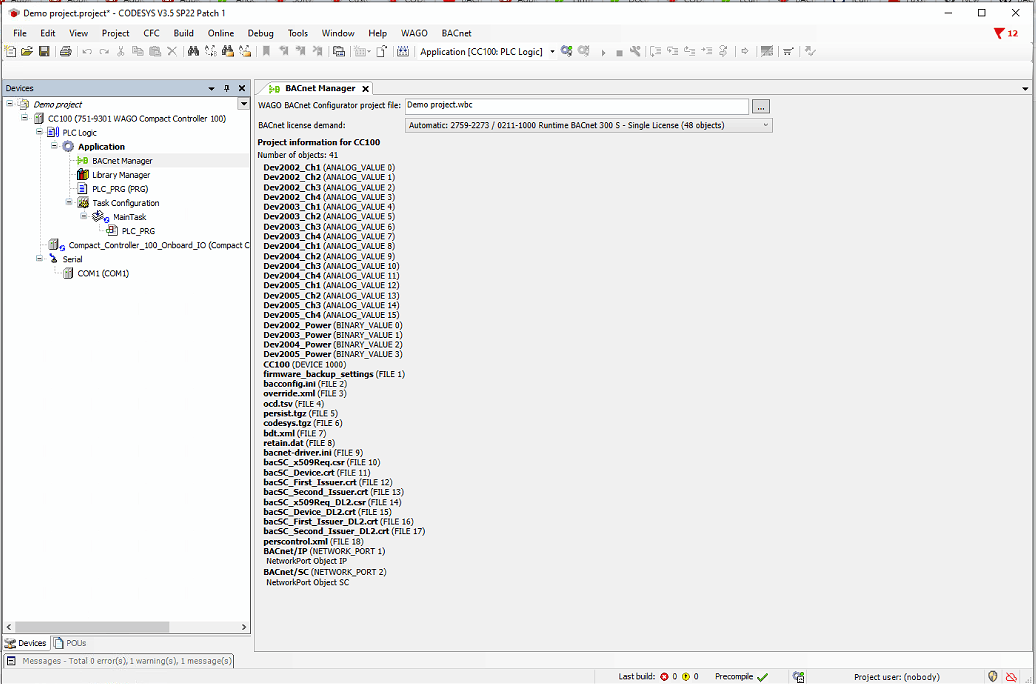The width and height of the screenshot is (1036, 684).
Task: Click the grayed scissors Cut toolbar icon
Action: click(121, 52)
